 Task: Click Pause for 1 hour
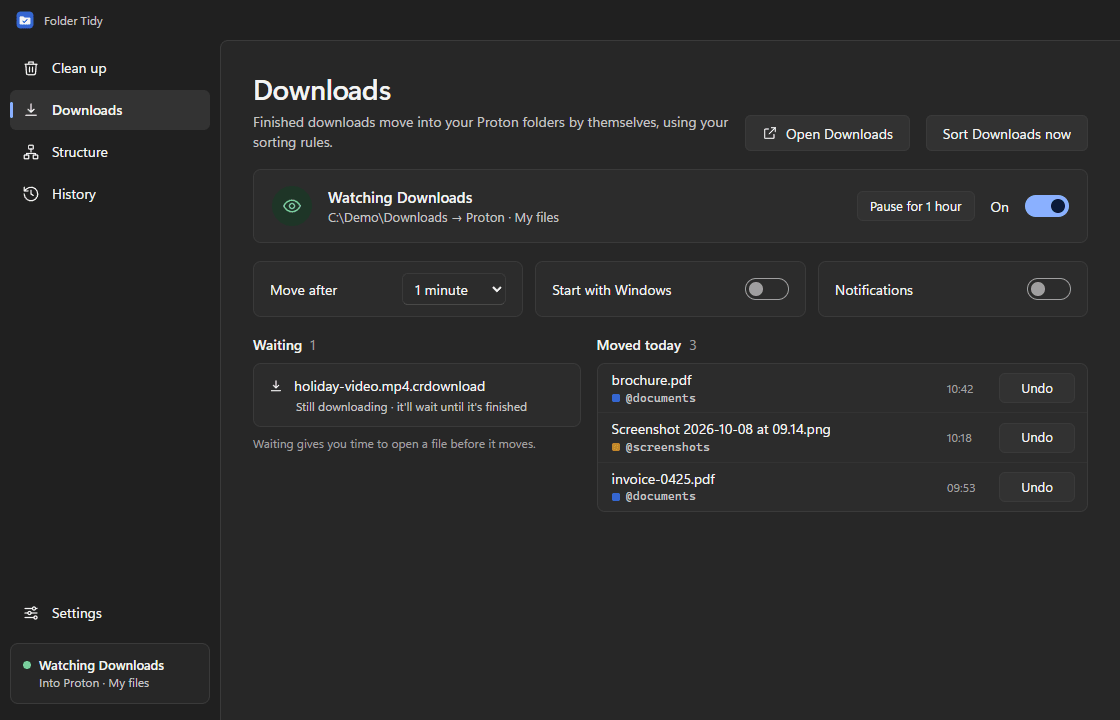click(916, 206)
